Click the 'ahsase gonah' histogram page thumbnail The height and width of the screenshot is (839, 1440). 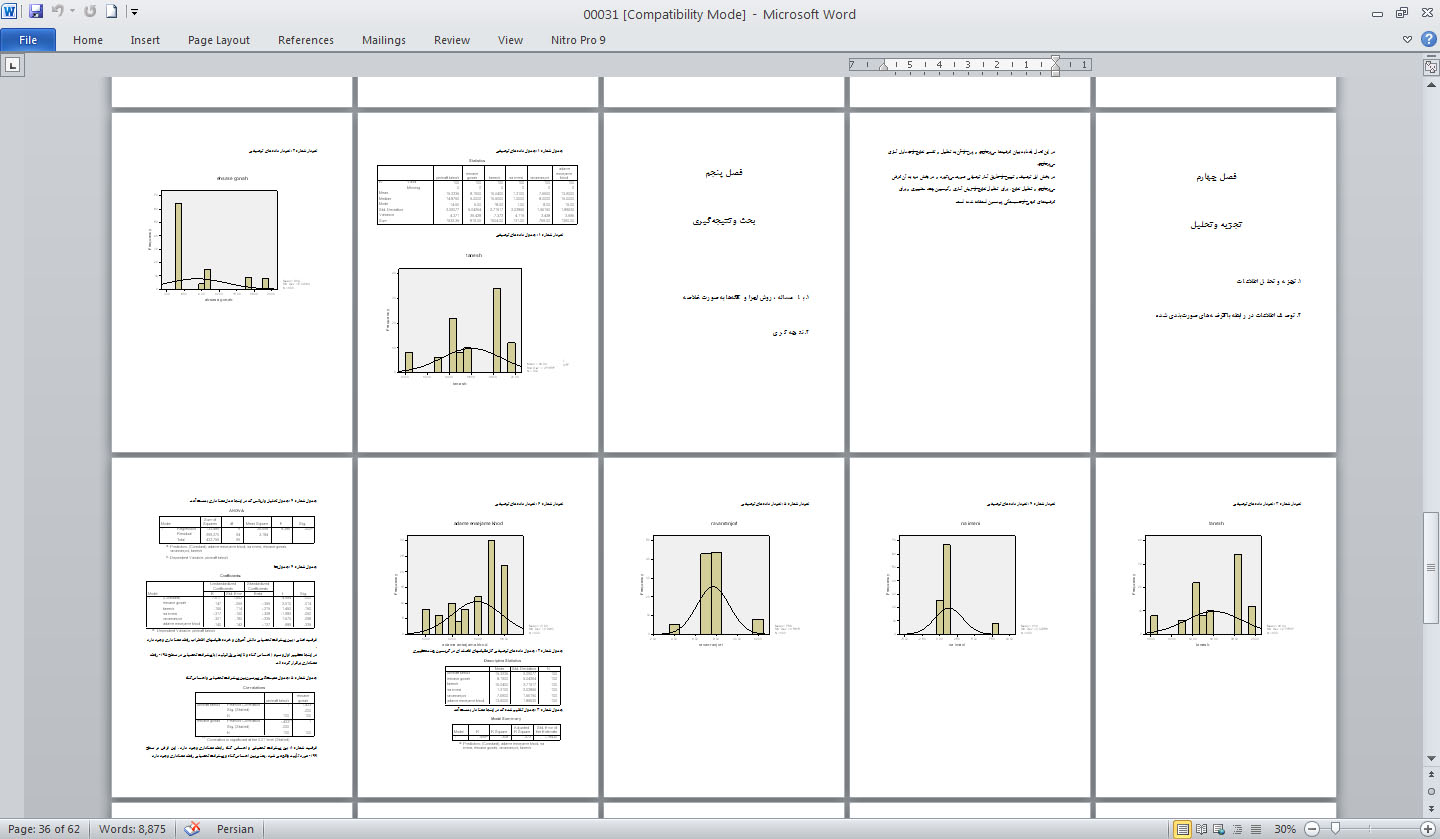tap(232, 282)
